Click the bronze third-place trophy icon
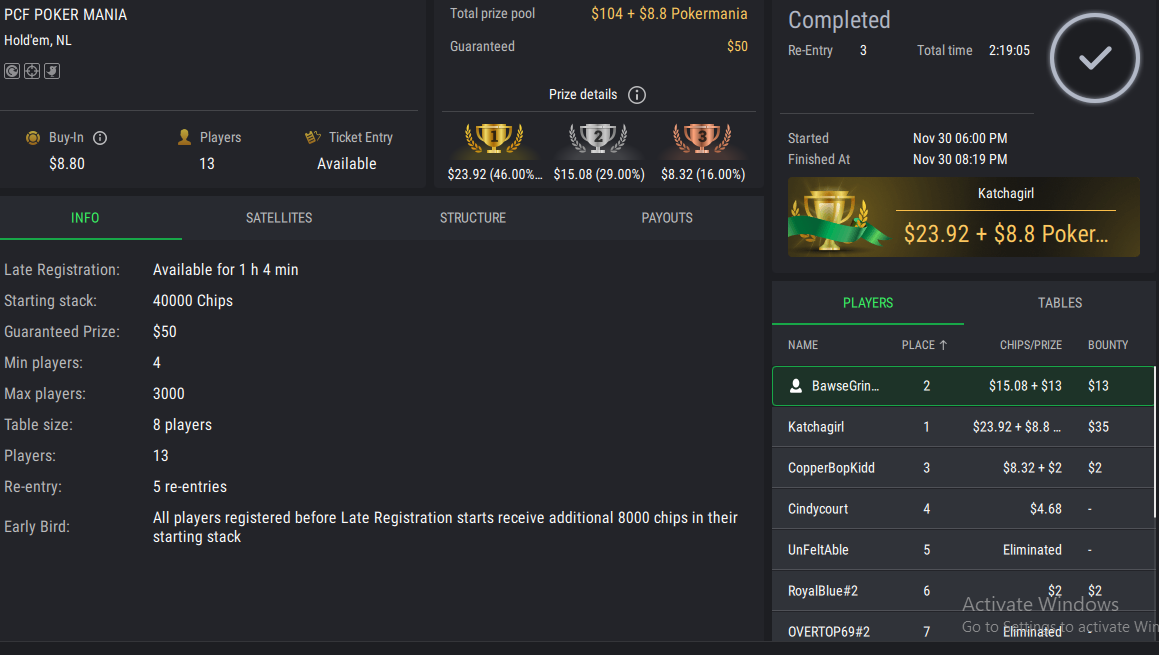This screenshot has width=1159, height=655. click(x=702, y=139)
